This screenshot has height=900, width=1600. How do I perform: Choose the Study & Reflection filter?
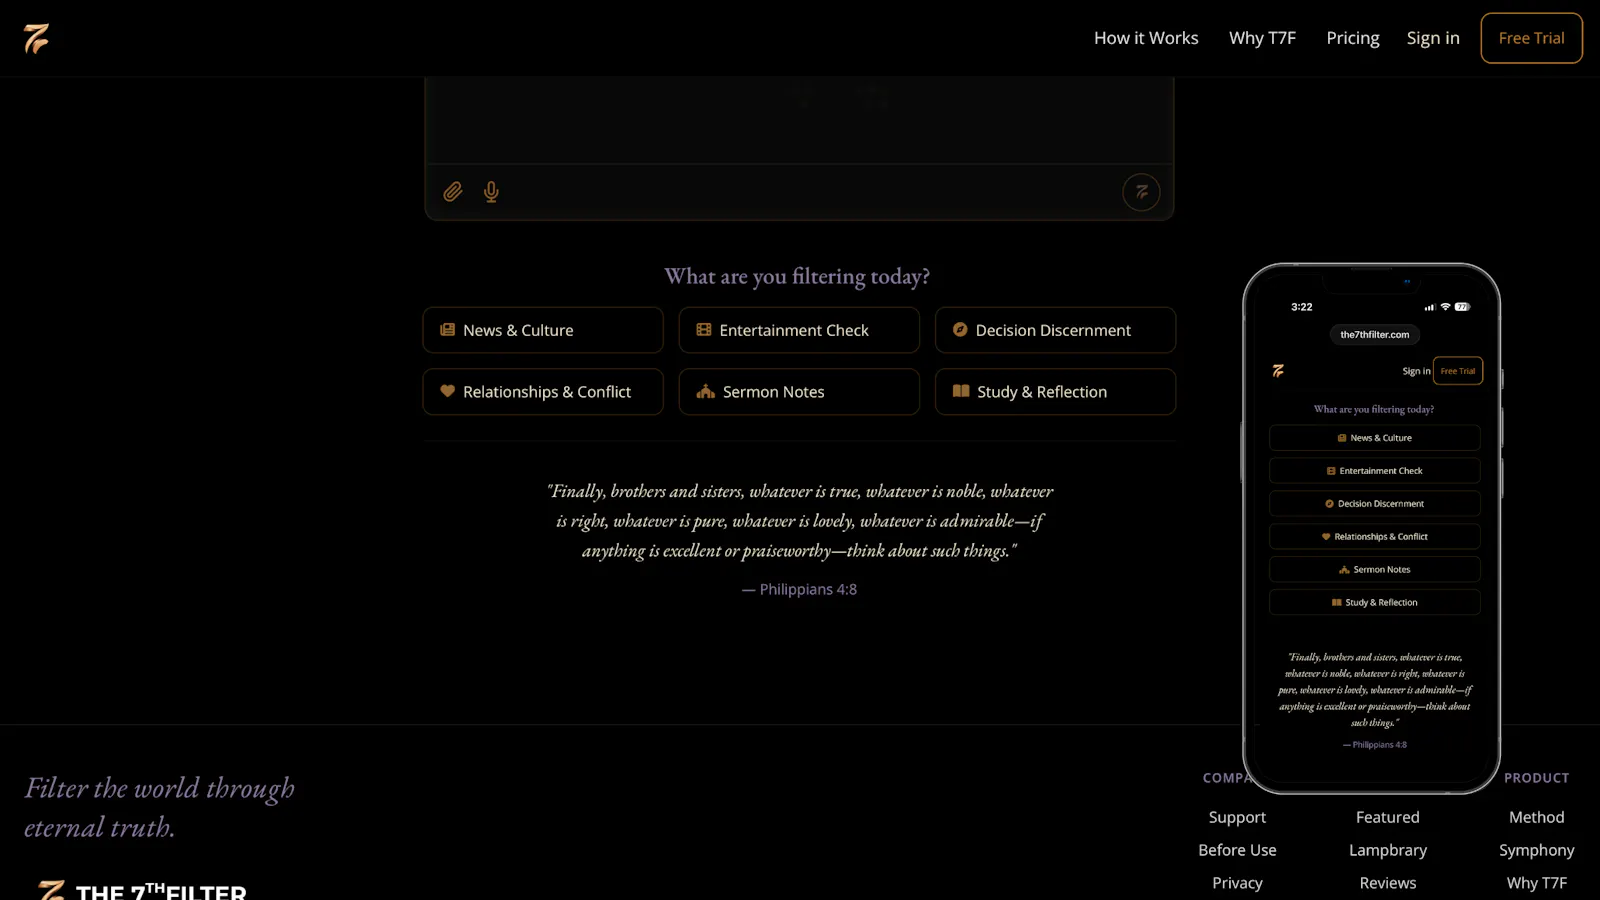(x=1055, y=392)
